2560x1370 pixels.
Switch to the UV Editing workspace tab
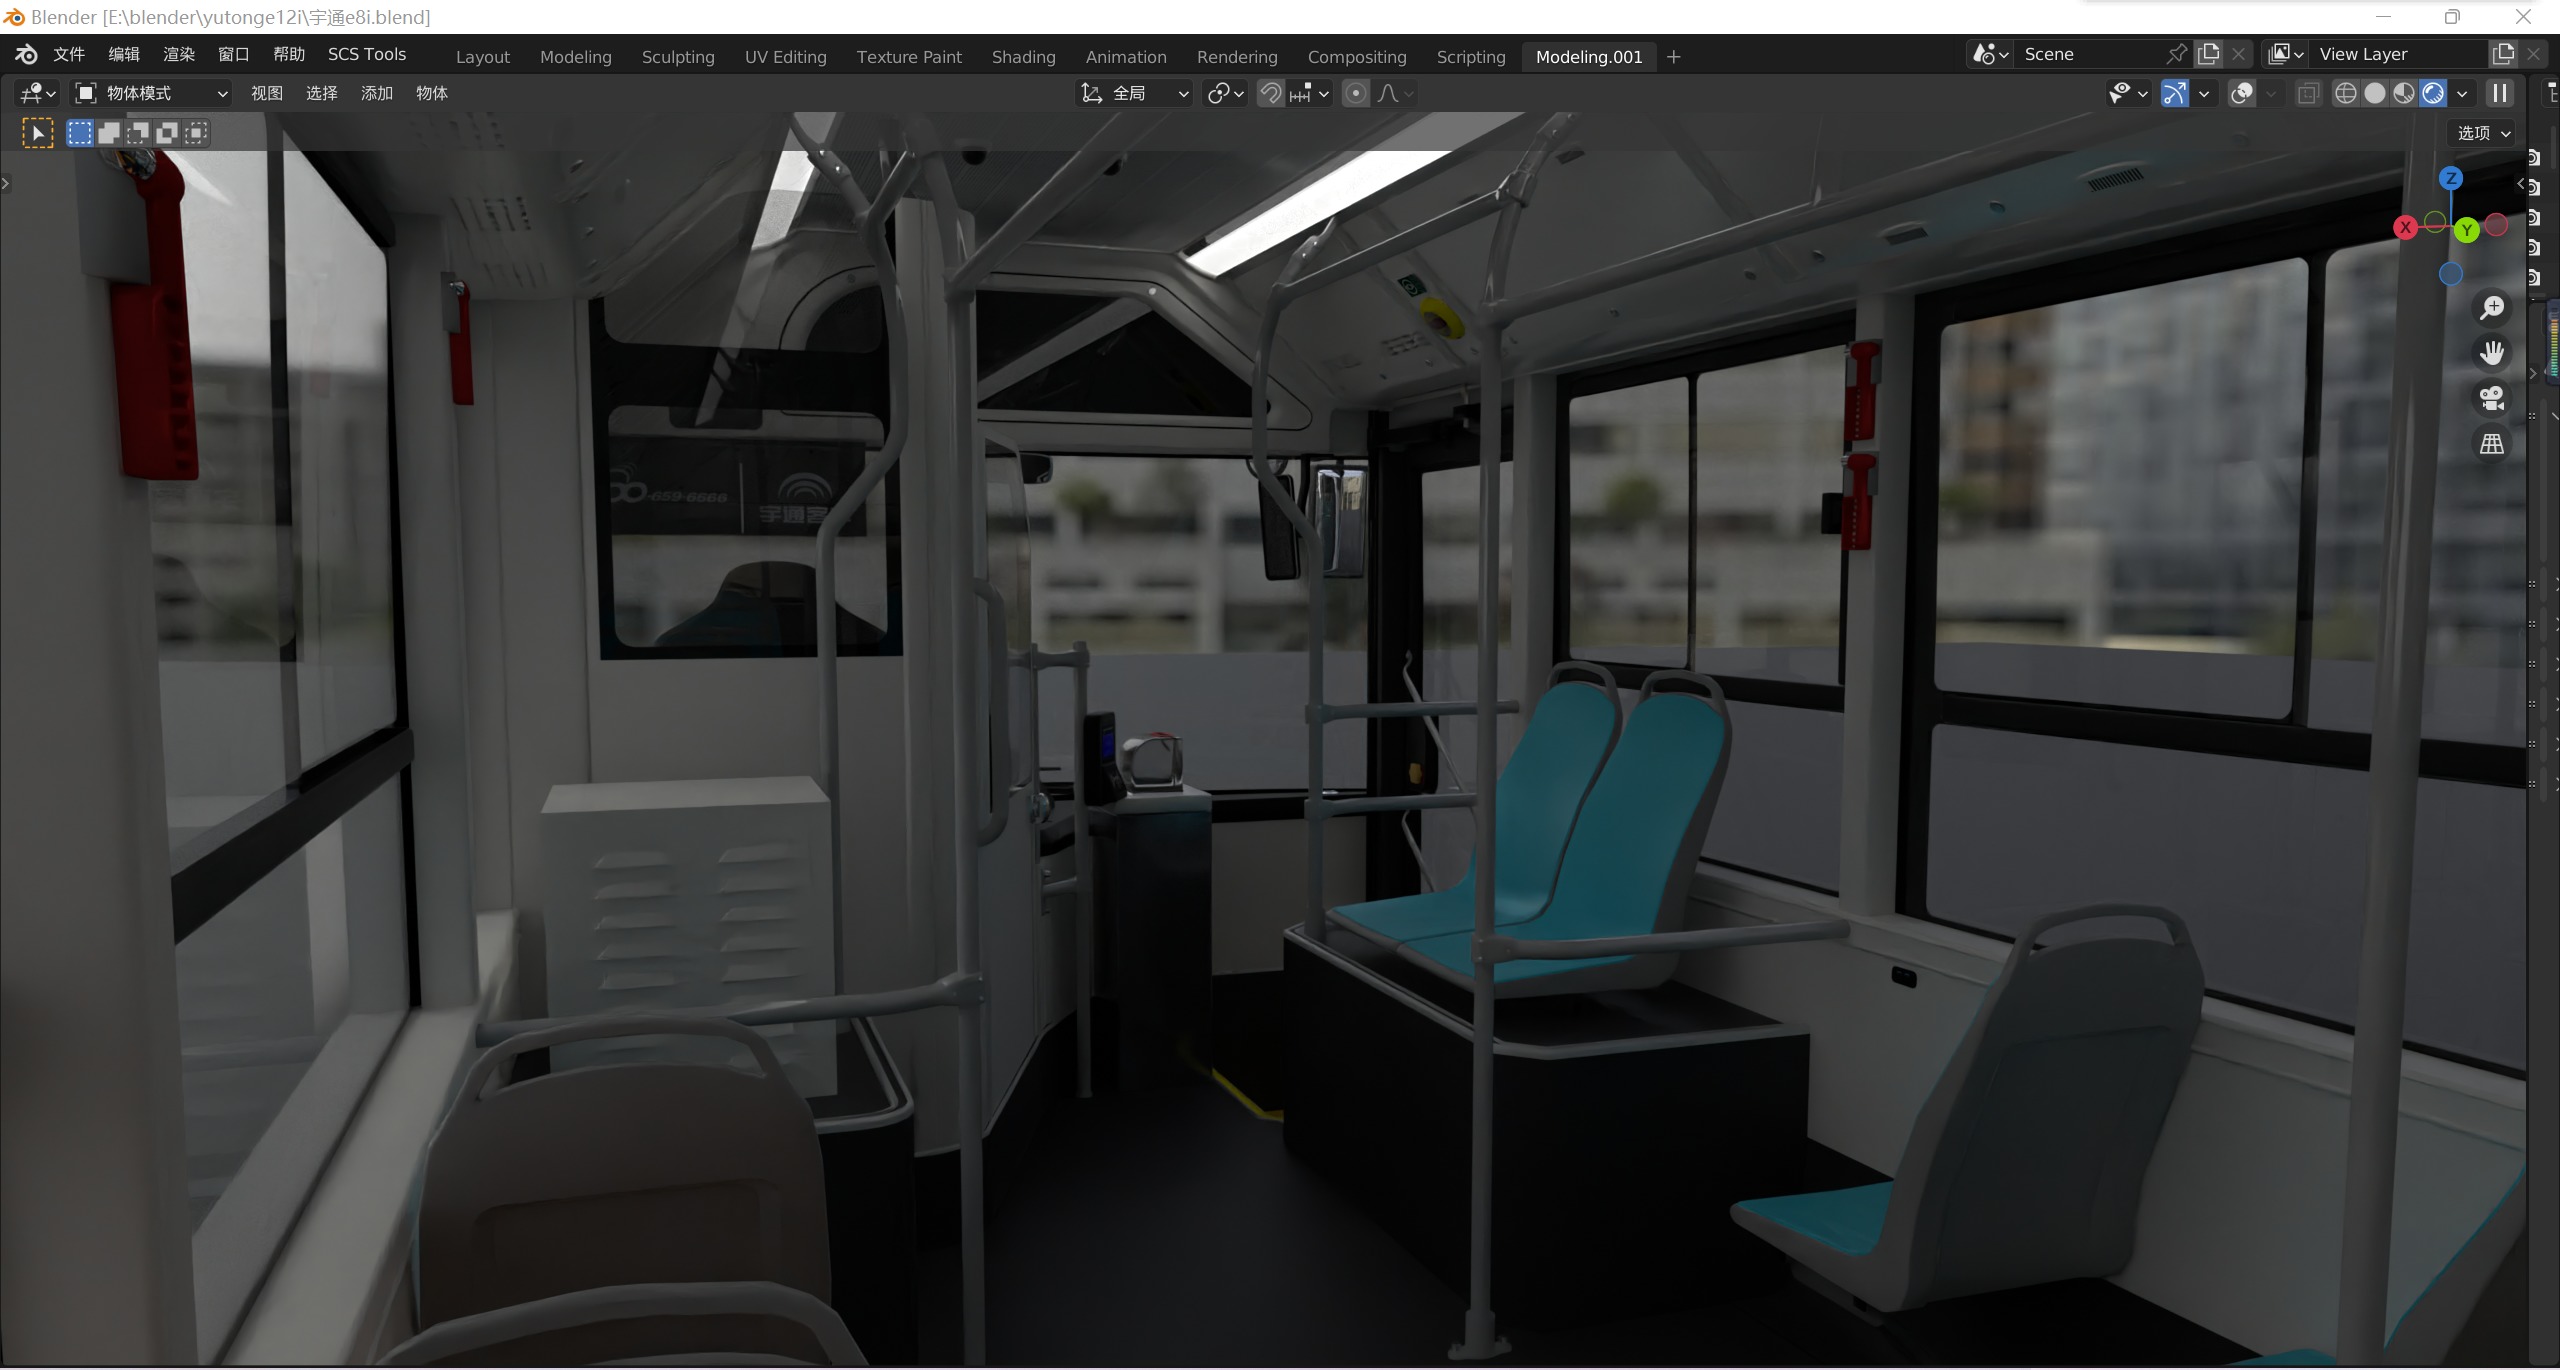pos(786,57)
